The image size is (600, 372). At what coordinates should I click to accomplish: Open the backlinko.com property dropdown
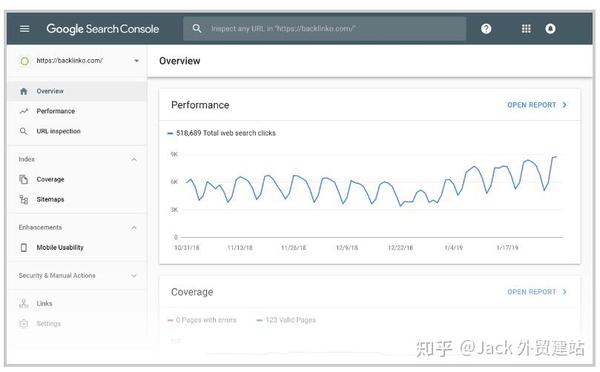coord(137,60)
